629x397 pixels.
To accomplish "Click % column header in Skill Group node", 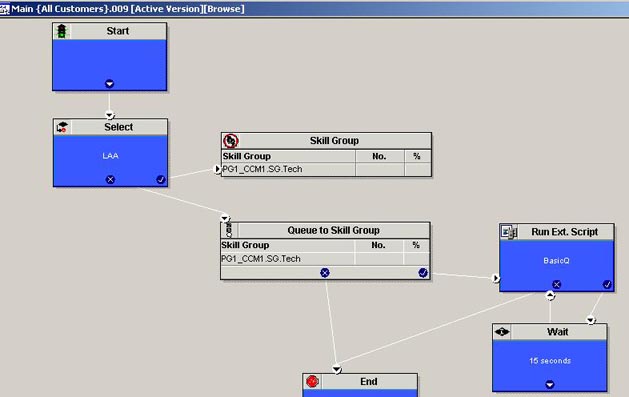I will (416, 156).
